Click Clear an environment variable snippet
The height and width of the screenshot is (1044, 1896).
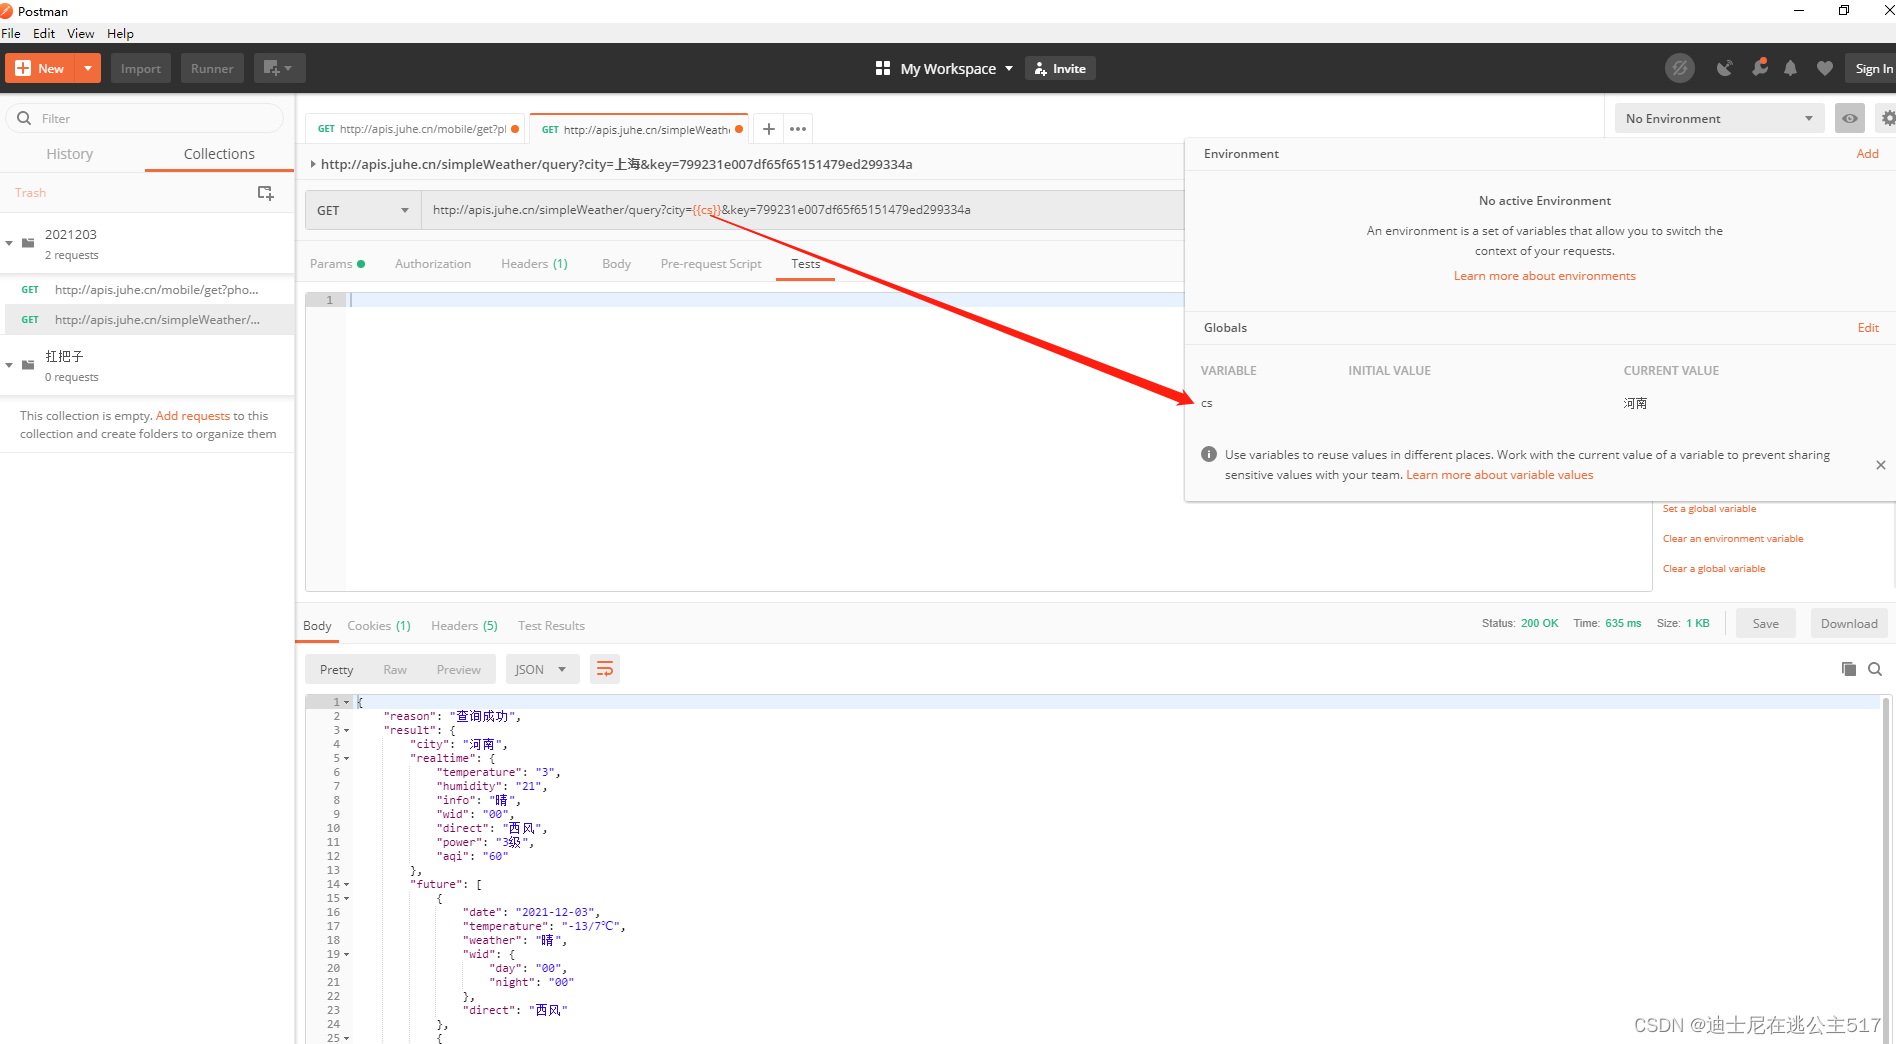(1733, 539)
